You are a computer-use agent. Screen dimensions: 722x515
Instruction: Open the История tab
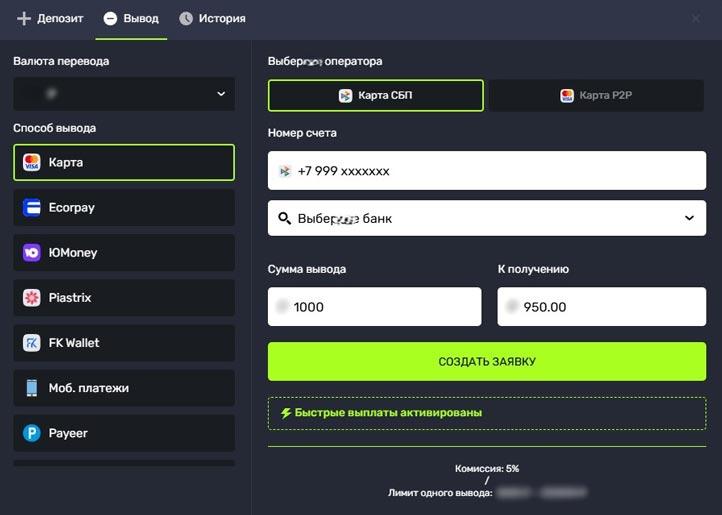click(221, 19)
